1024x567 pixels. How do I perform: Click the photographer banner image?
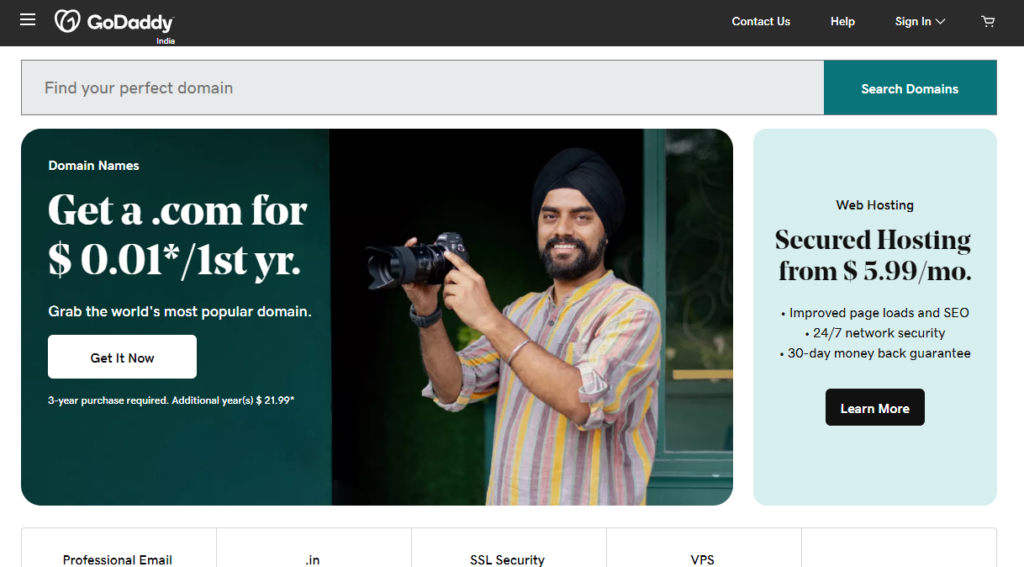(x=532, y=317)
